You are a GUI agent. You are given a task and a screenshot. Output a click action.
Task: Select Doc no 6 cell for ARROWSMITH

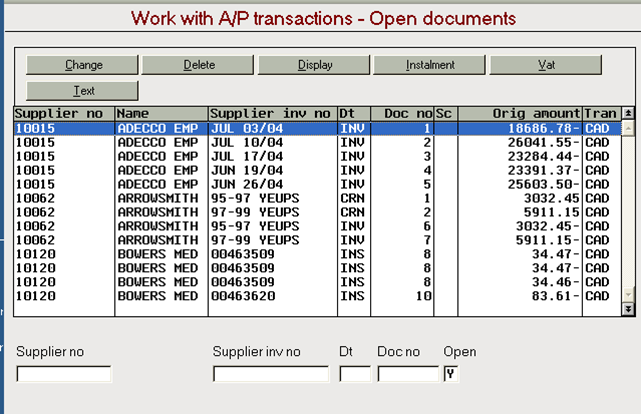(428, 226)
